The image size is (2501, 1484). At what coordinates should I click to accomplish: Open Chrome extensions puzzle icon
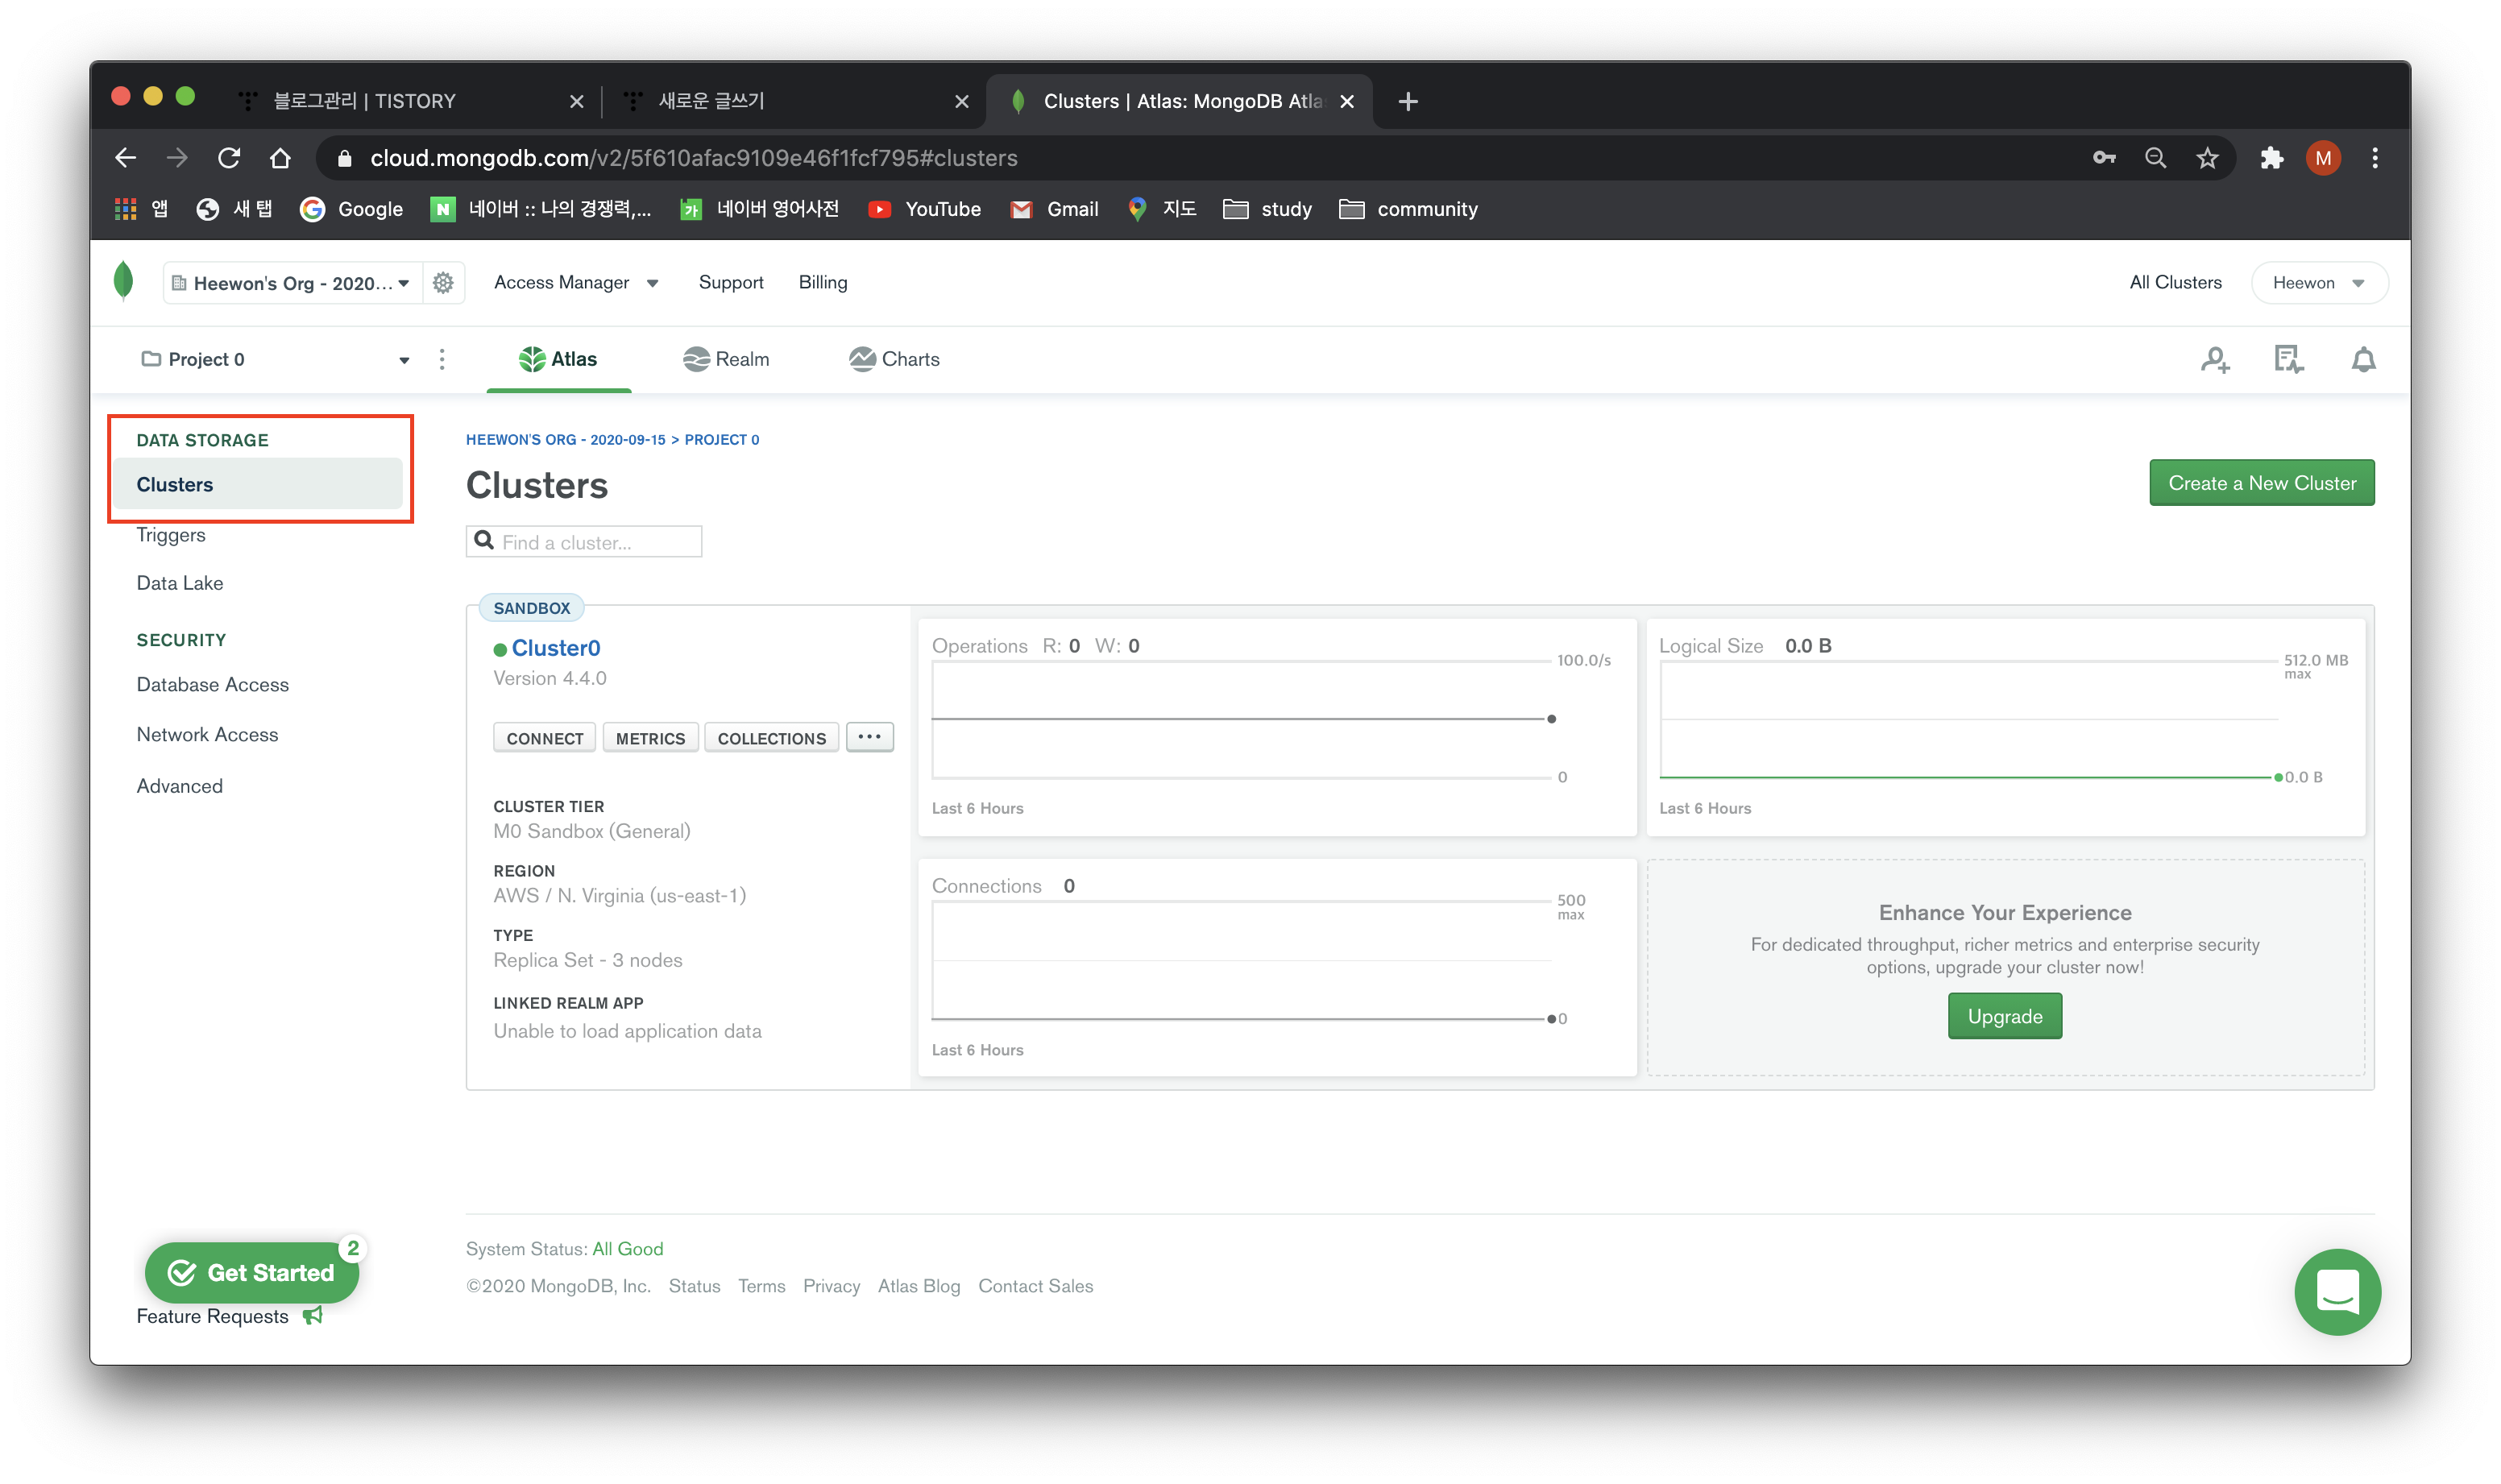(2271, 158)
